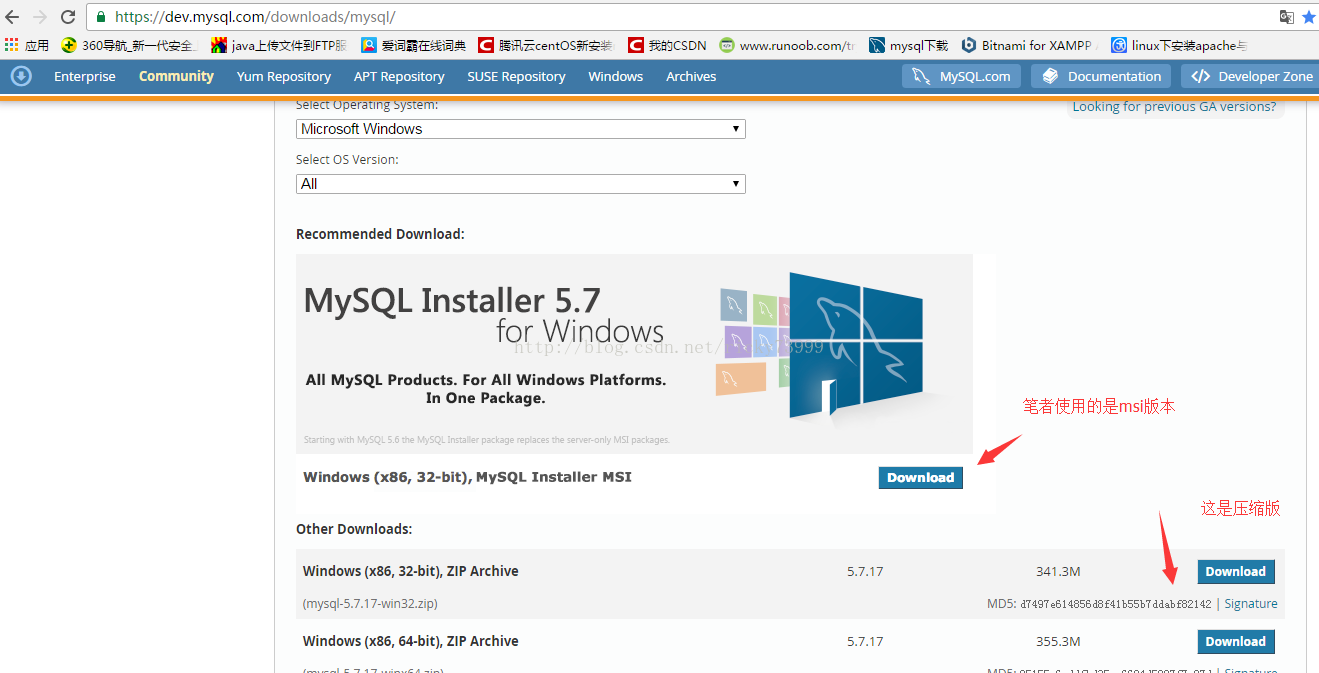Open the APT Repository tab
Viewport: 1319px width, 673px height.
399,76
